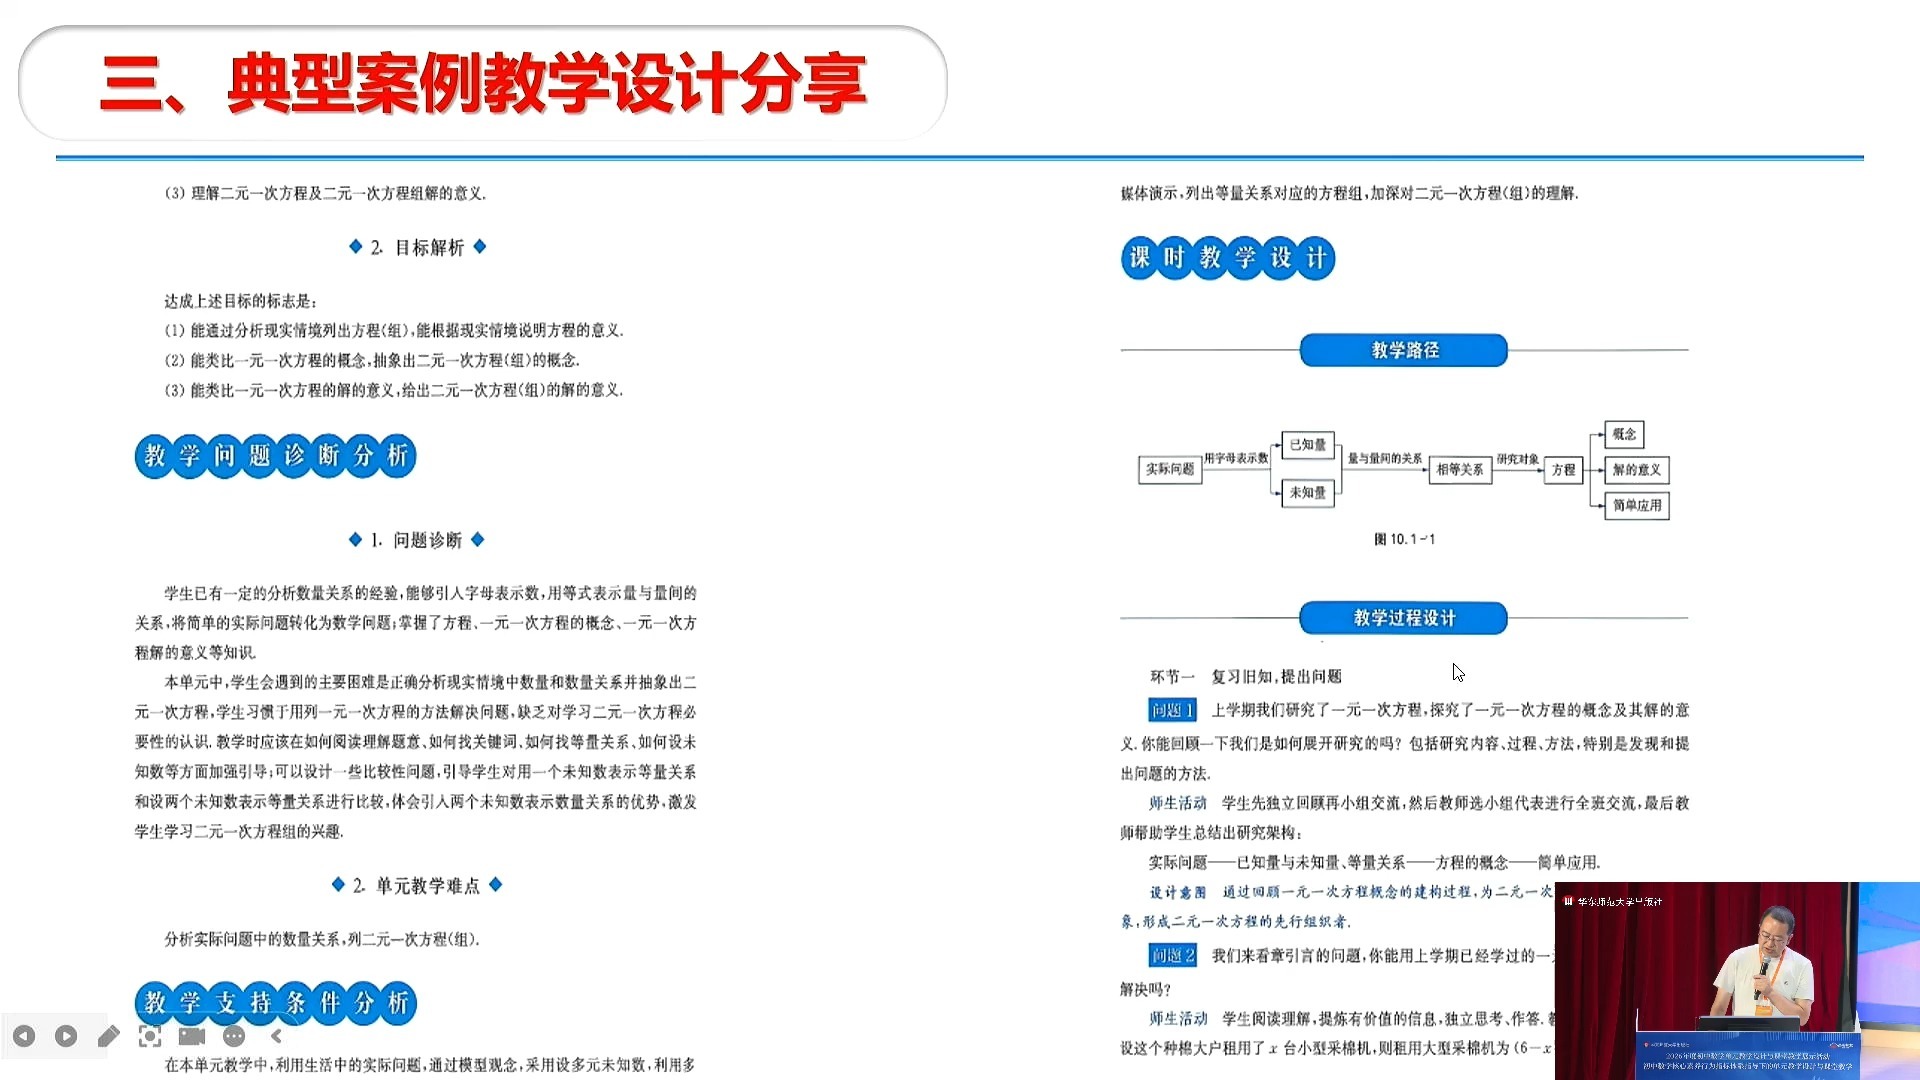
Task: Click the 问题 2 label
Action: pyautogui.click(x=1172, y=956)
